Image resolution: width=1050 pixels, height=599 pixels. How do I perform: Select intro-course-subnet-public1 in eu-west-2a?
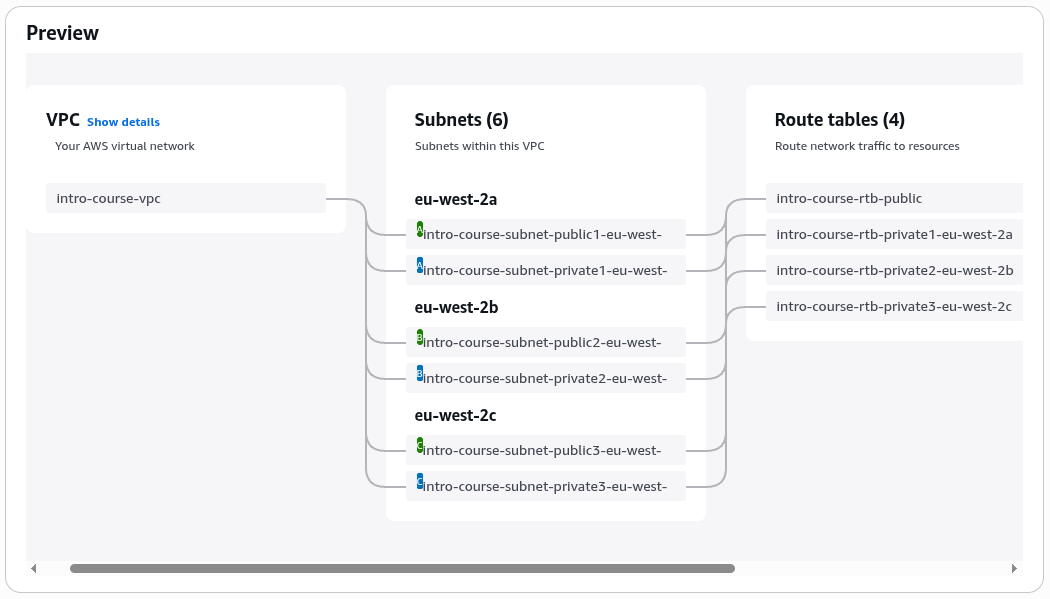tap(545, 233)
